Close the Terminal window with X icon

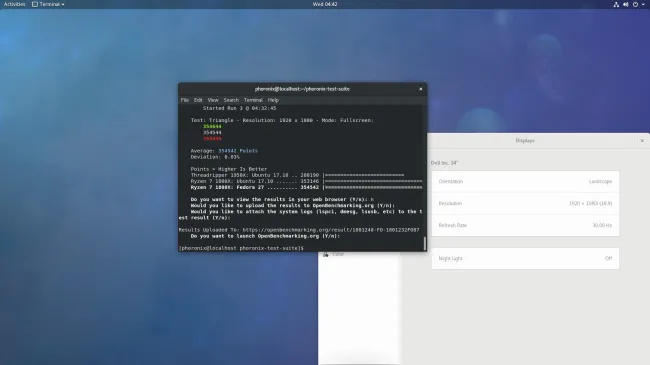click(x=420, y=89)
